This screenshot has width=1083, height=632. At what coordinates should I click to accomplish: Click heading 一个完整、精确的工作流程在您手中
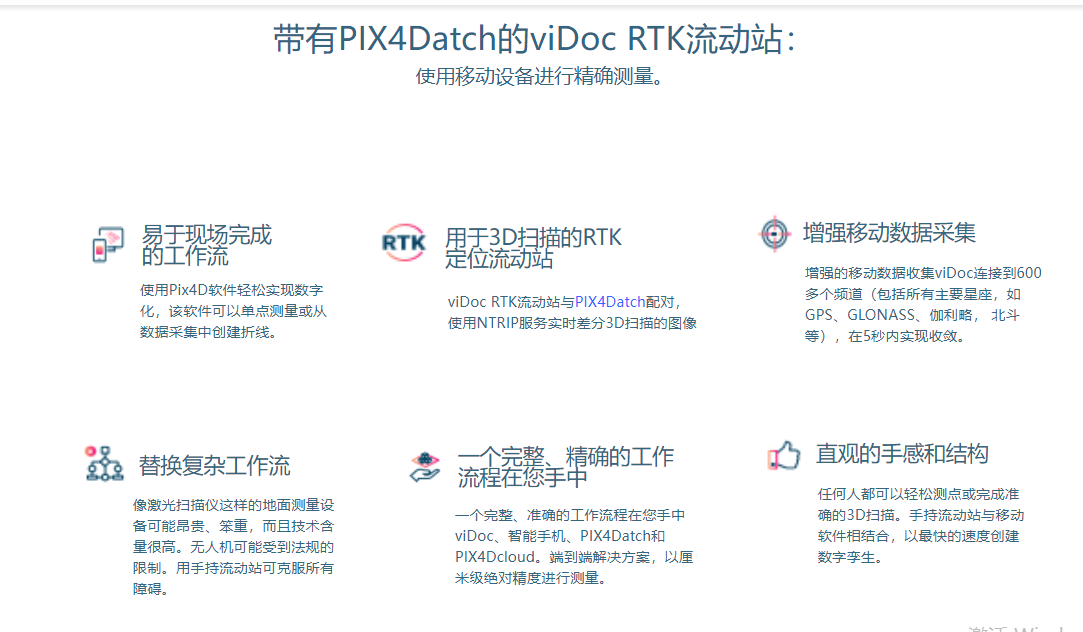pos(566,467)
